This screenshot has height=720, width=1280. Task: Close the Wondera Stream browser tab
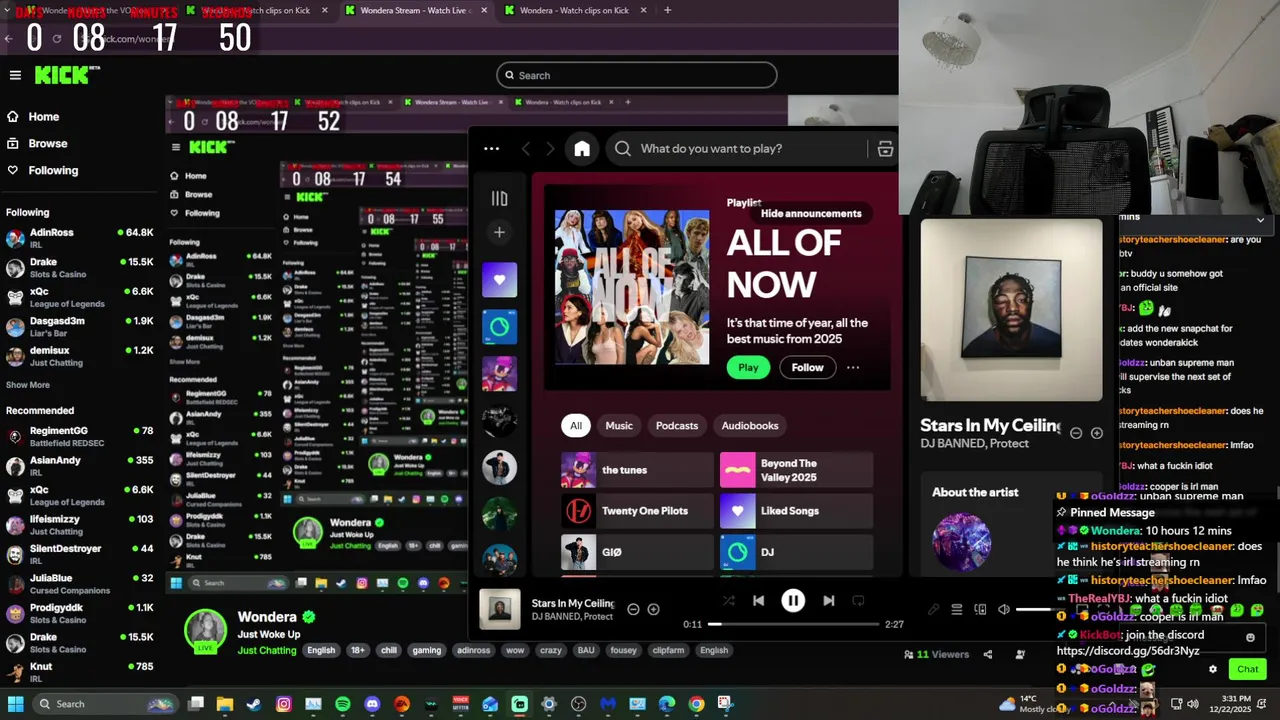click(484, 10)
